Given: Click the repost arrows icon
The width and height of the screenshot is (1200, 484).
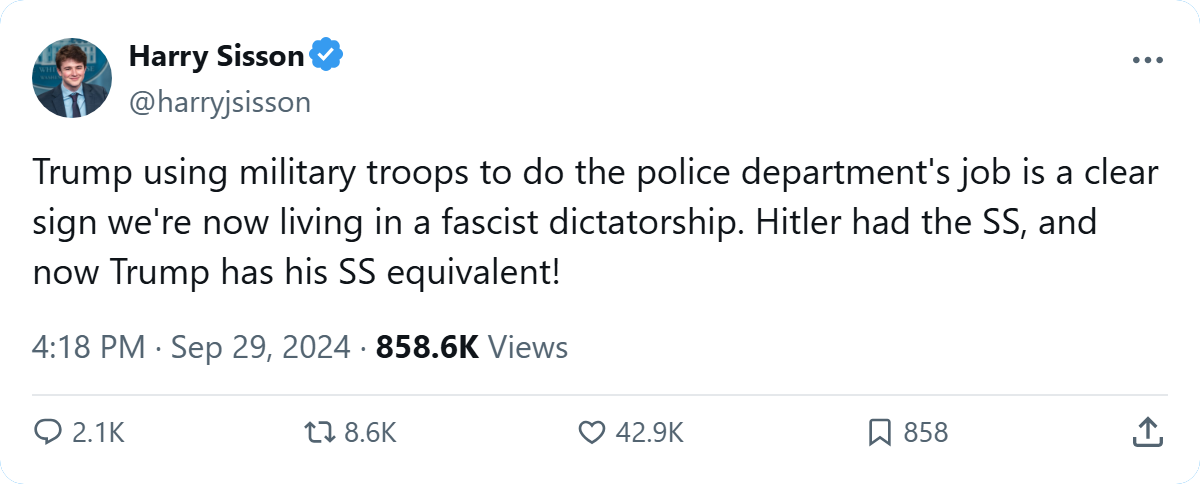Looking at the screenshot, I should (x=318, y=432).
